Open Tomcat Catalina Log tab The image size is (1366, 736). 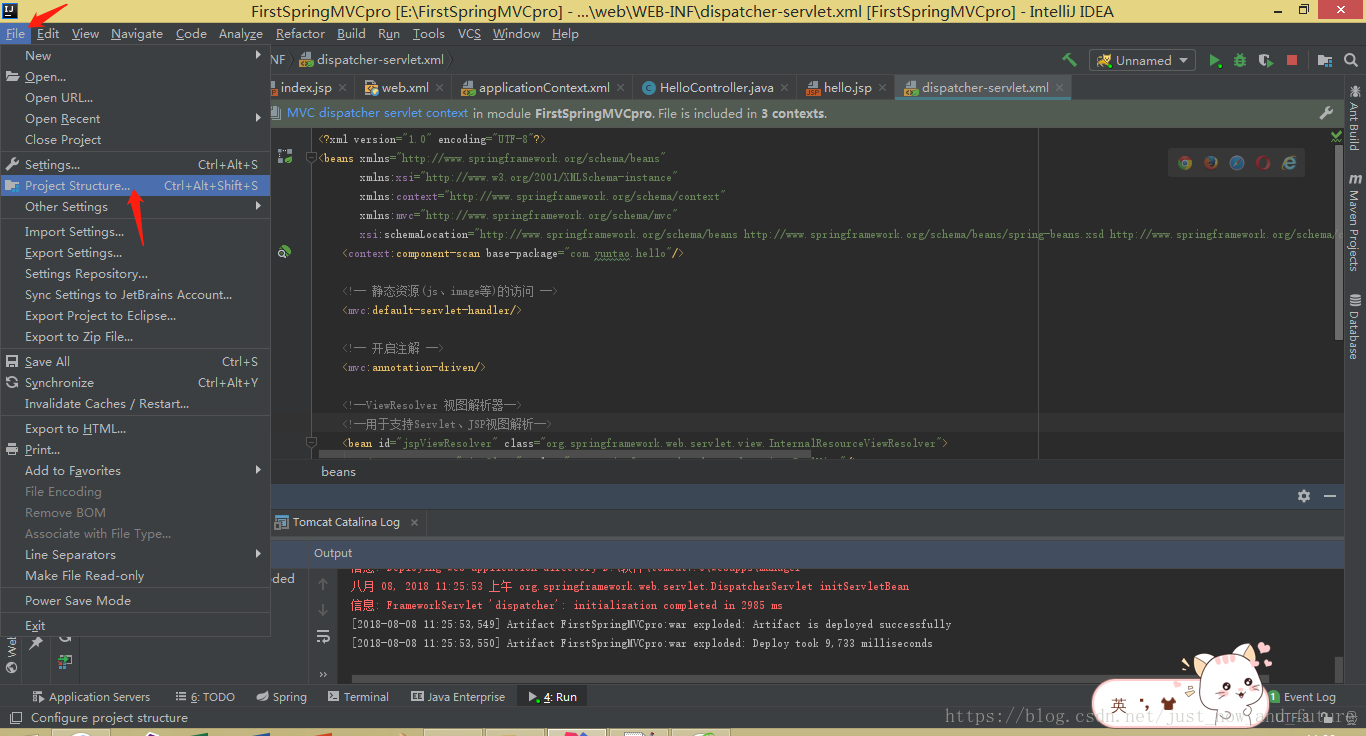(x=346, y=522)
